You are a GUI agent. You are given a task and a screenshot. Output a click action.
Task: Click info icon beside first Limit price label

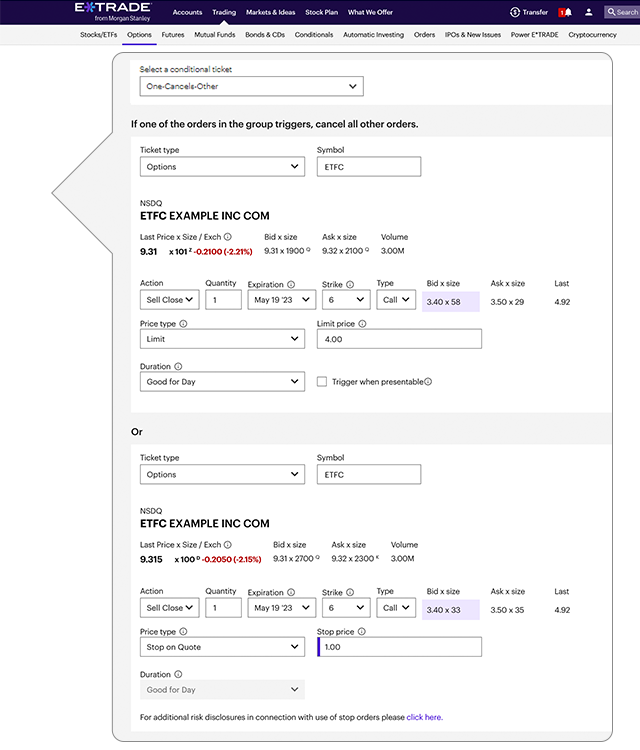coord(362,324)
